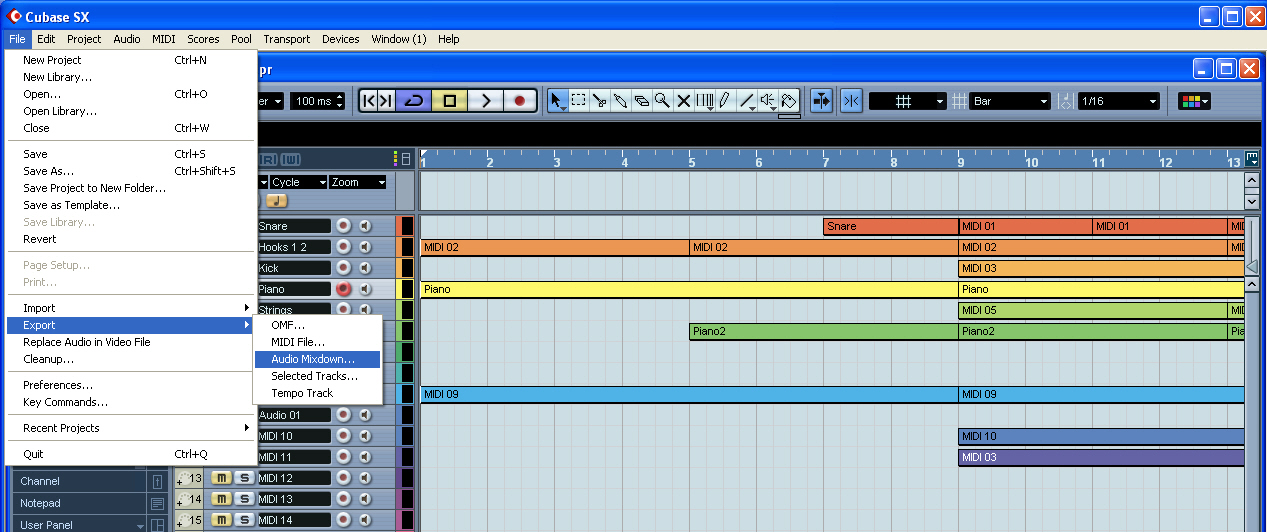Mute the MIDI 14 track
Image resolution: width=1267 pixels, height=532 pixels.
[x=222, y=520]
